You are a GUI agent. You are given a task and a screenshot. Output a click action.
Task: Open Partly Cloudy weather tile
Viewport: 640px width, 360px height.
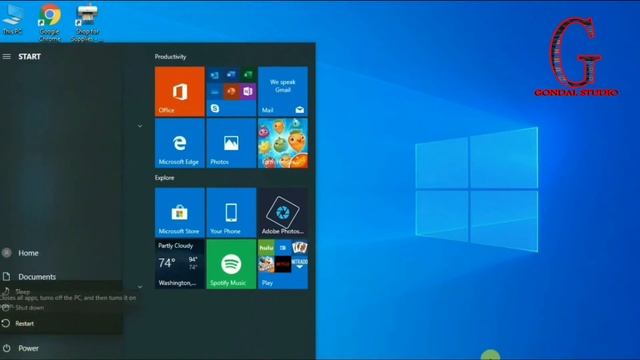[x=180, y=264]
